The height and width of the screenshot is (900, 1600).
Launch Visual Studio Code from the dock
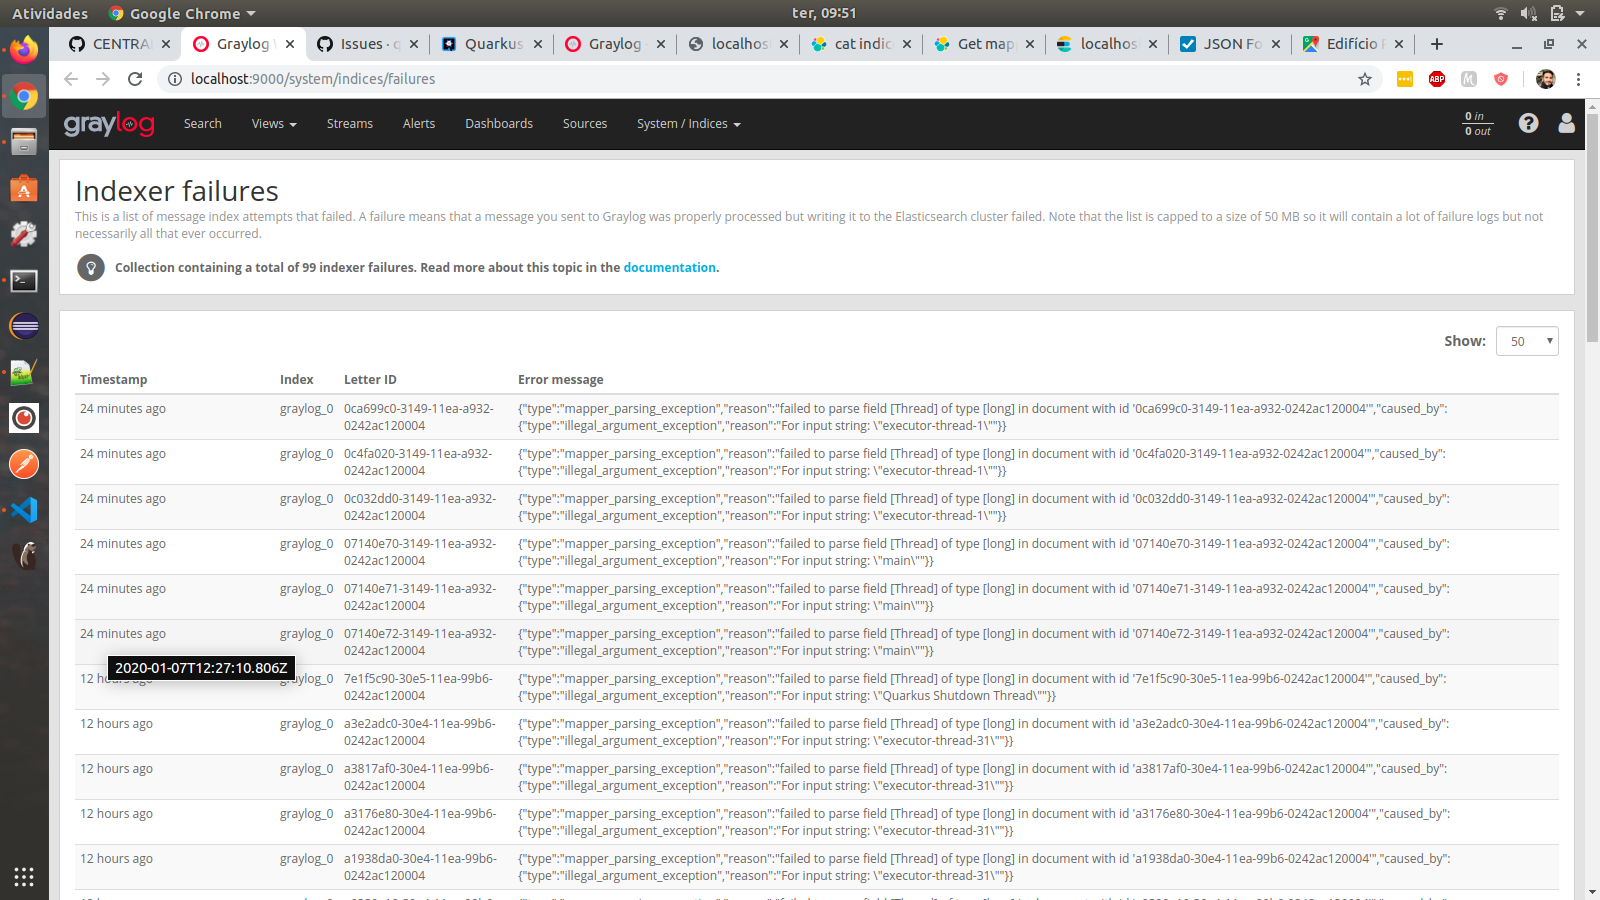[23, 510]
